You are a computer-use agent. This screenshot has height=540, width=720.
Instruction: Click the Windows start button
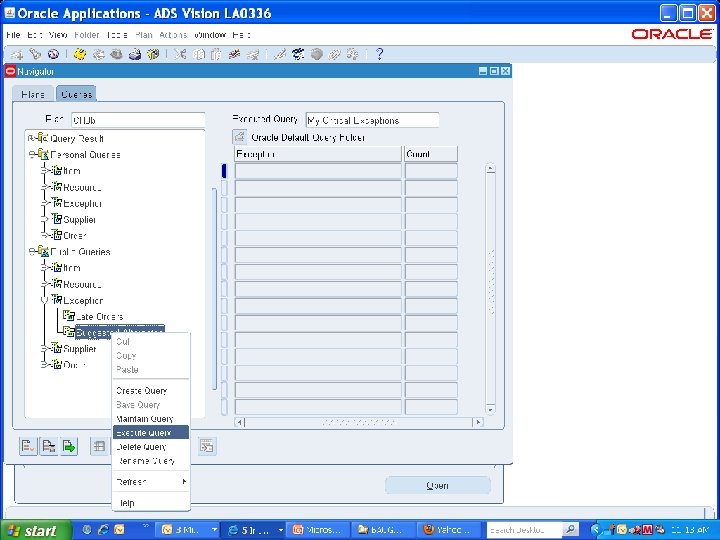(35, 531)
